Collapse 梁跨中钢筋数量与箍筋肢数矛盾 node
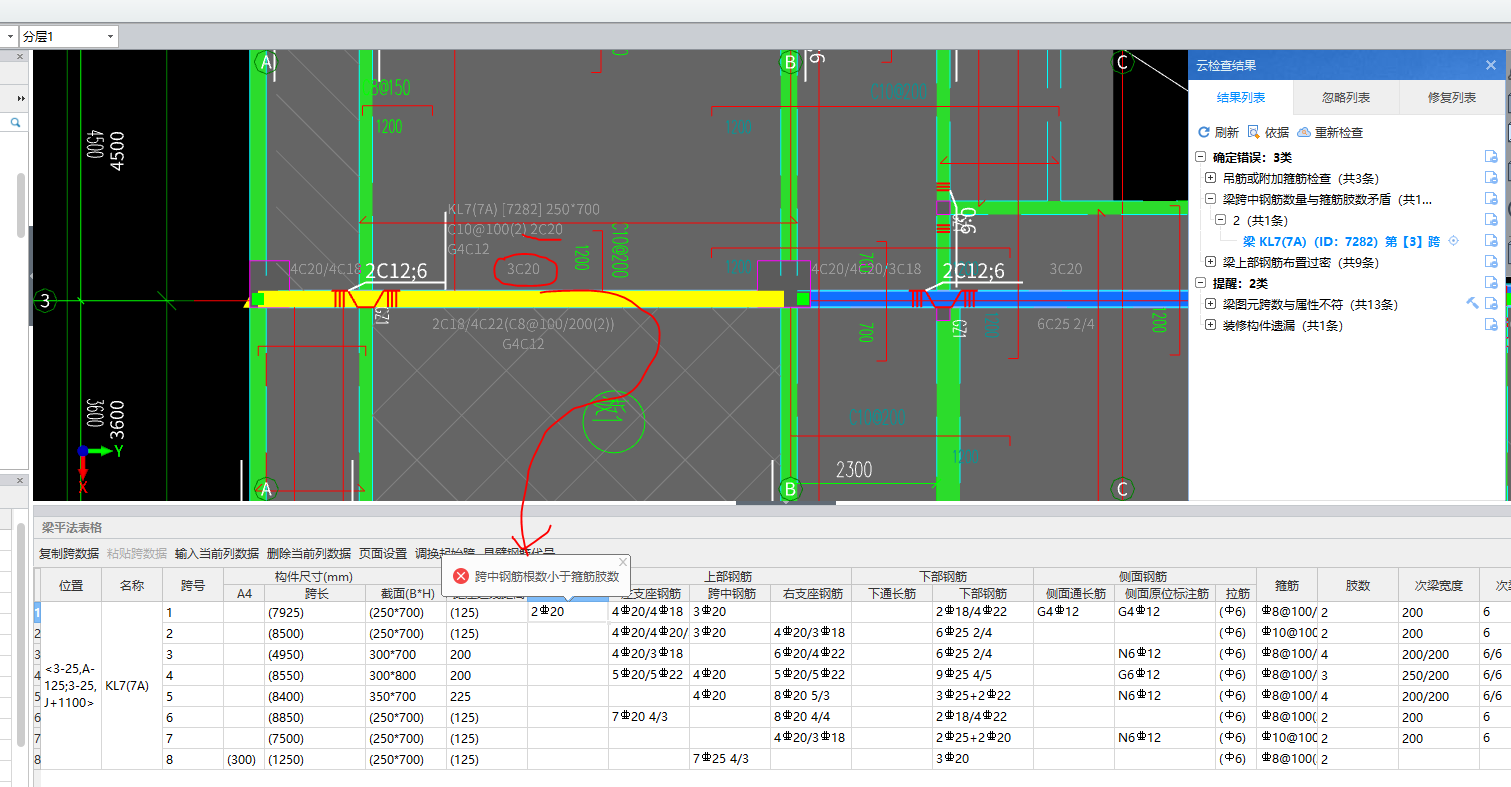 click(1210, 199)
